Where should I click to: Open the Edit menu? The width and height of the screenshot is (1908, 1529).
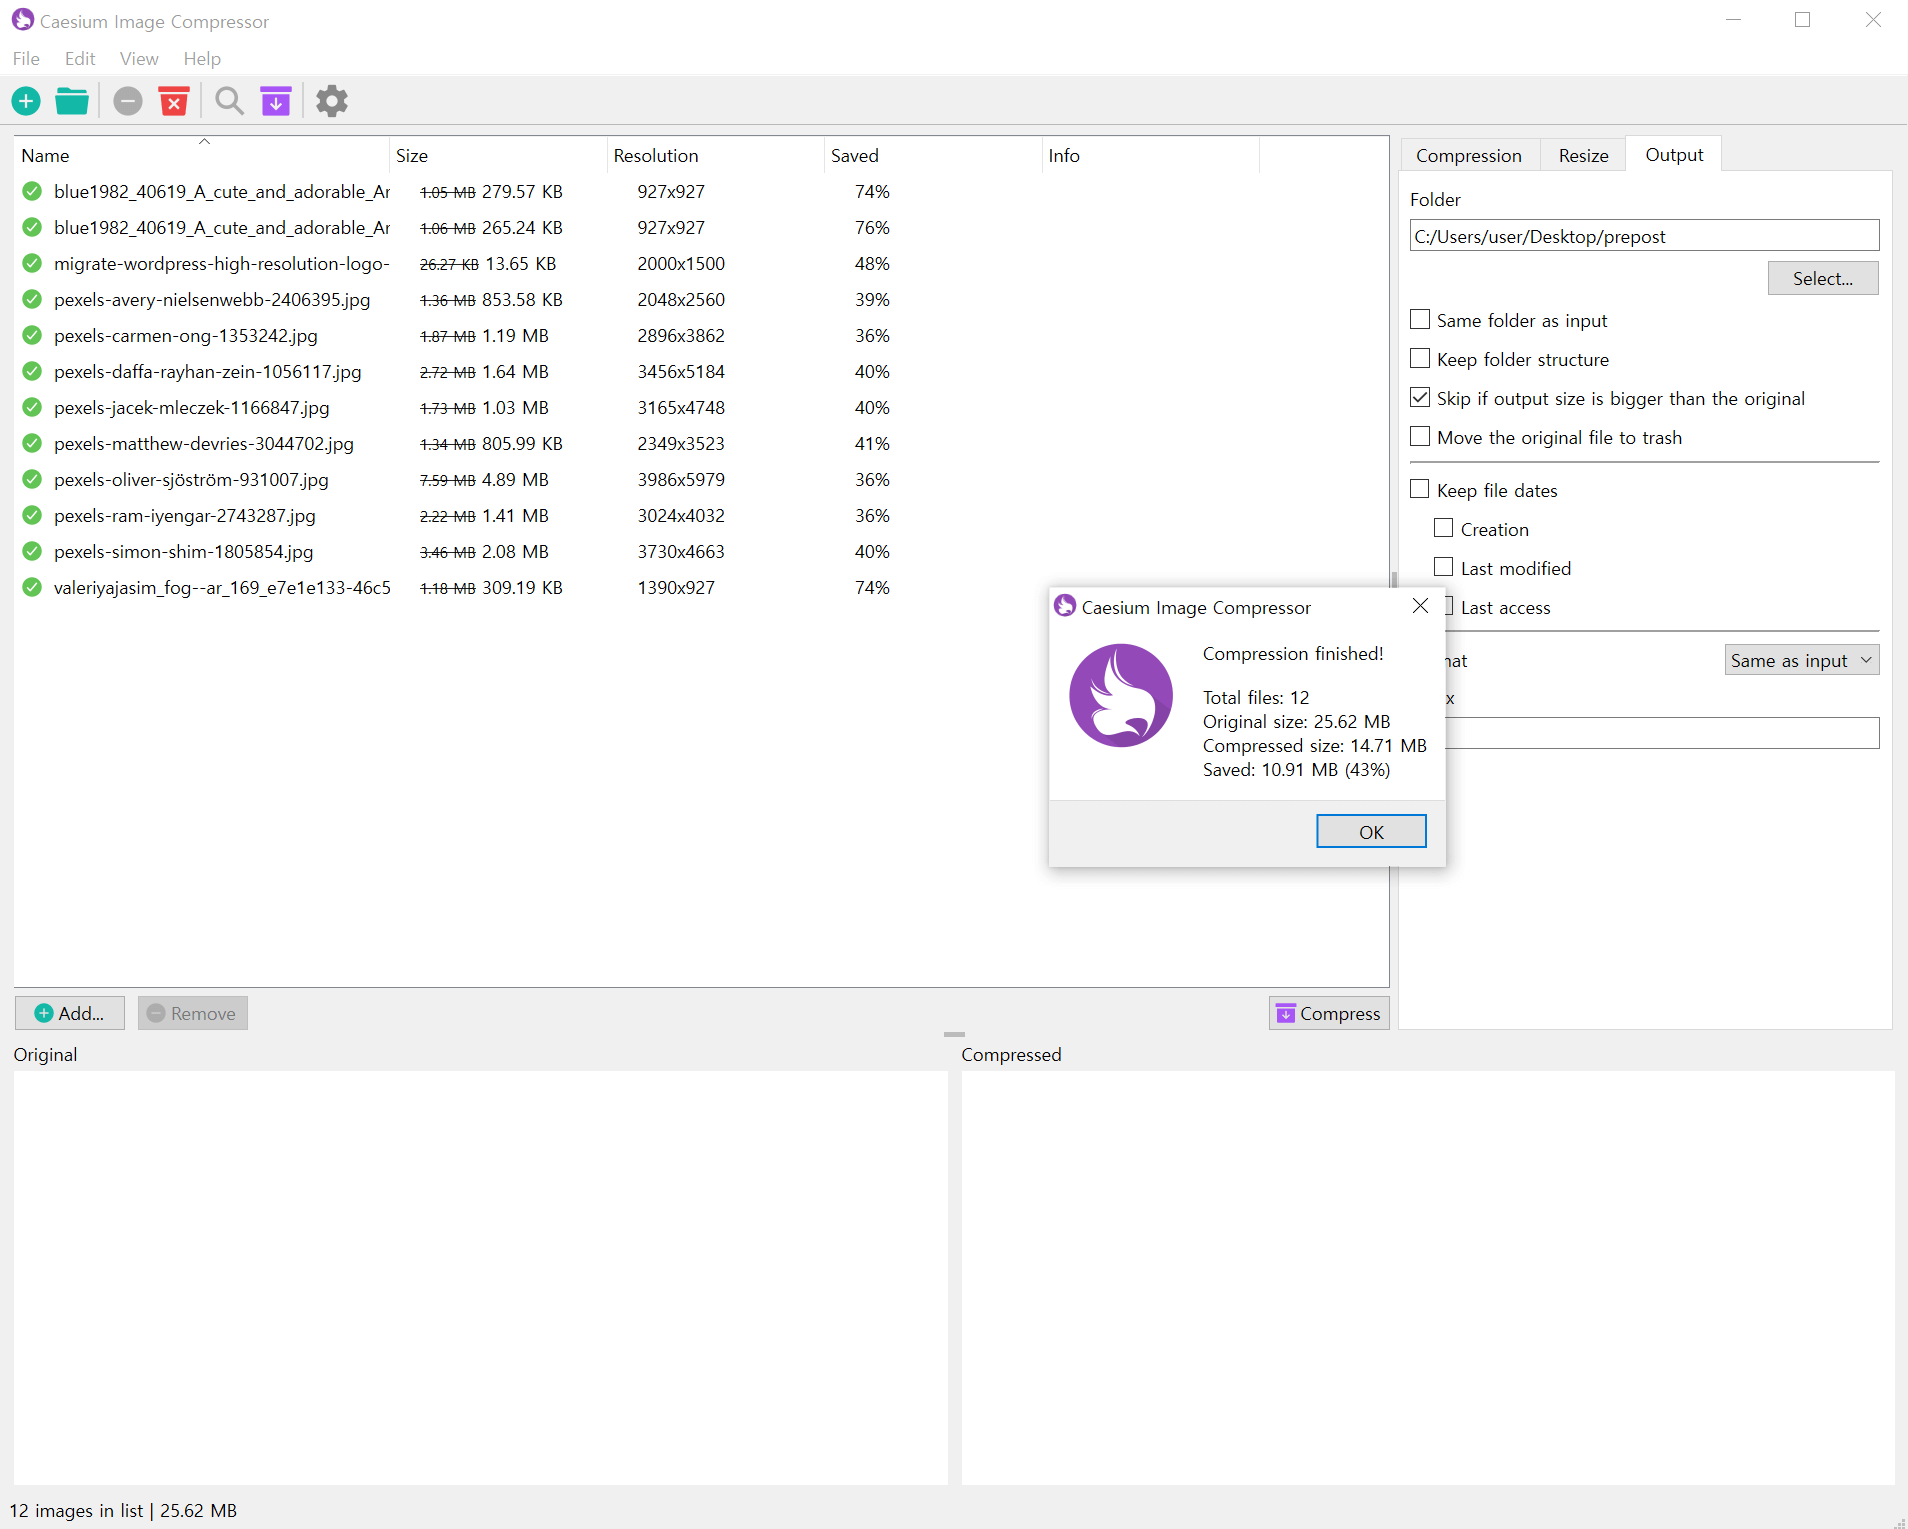(80, 59)
